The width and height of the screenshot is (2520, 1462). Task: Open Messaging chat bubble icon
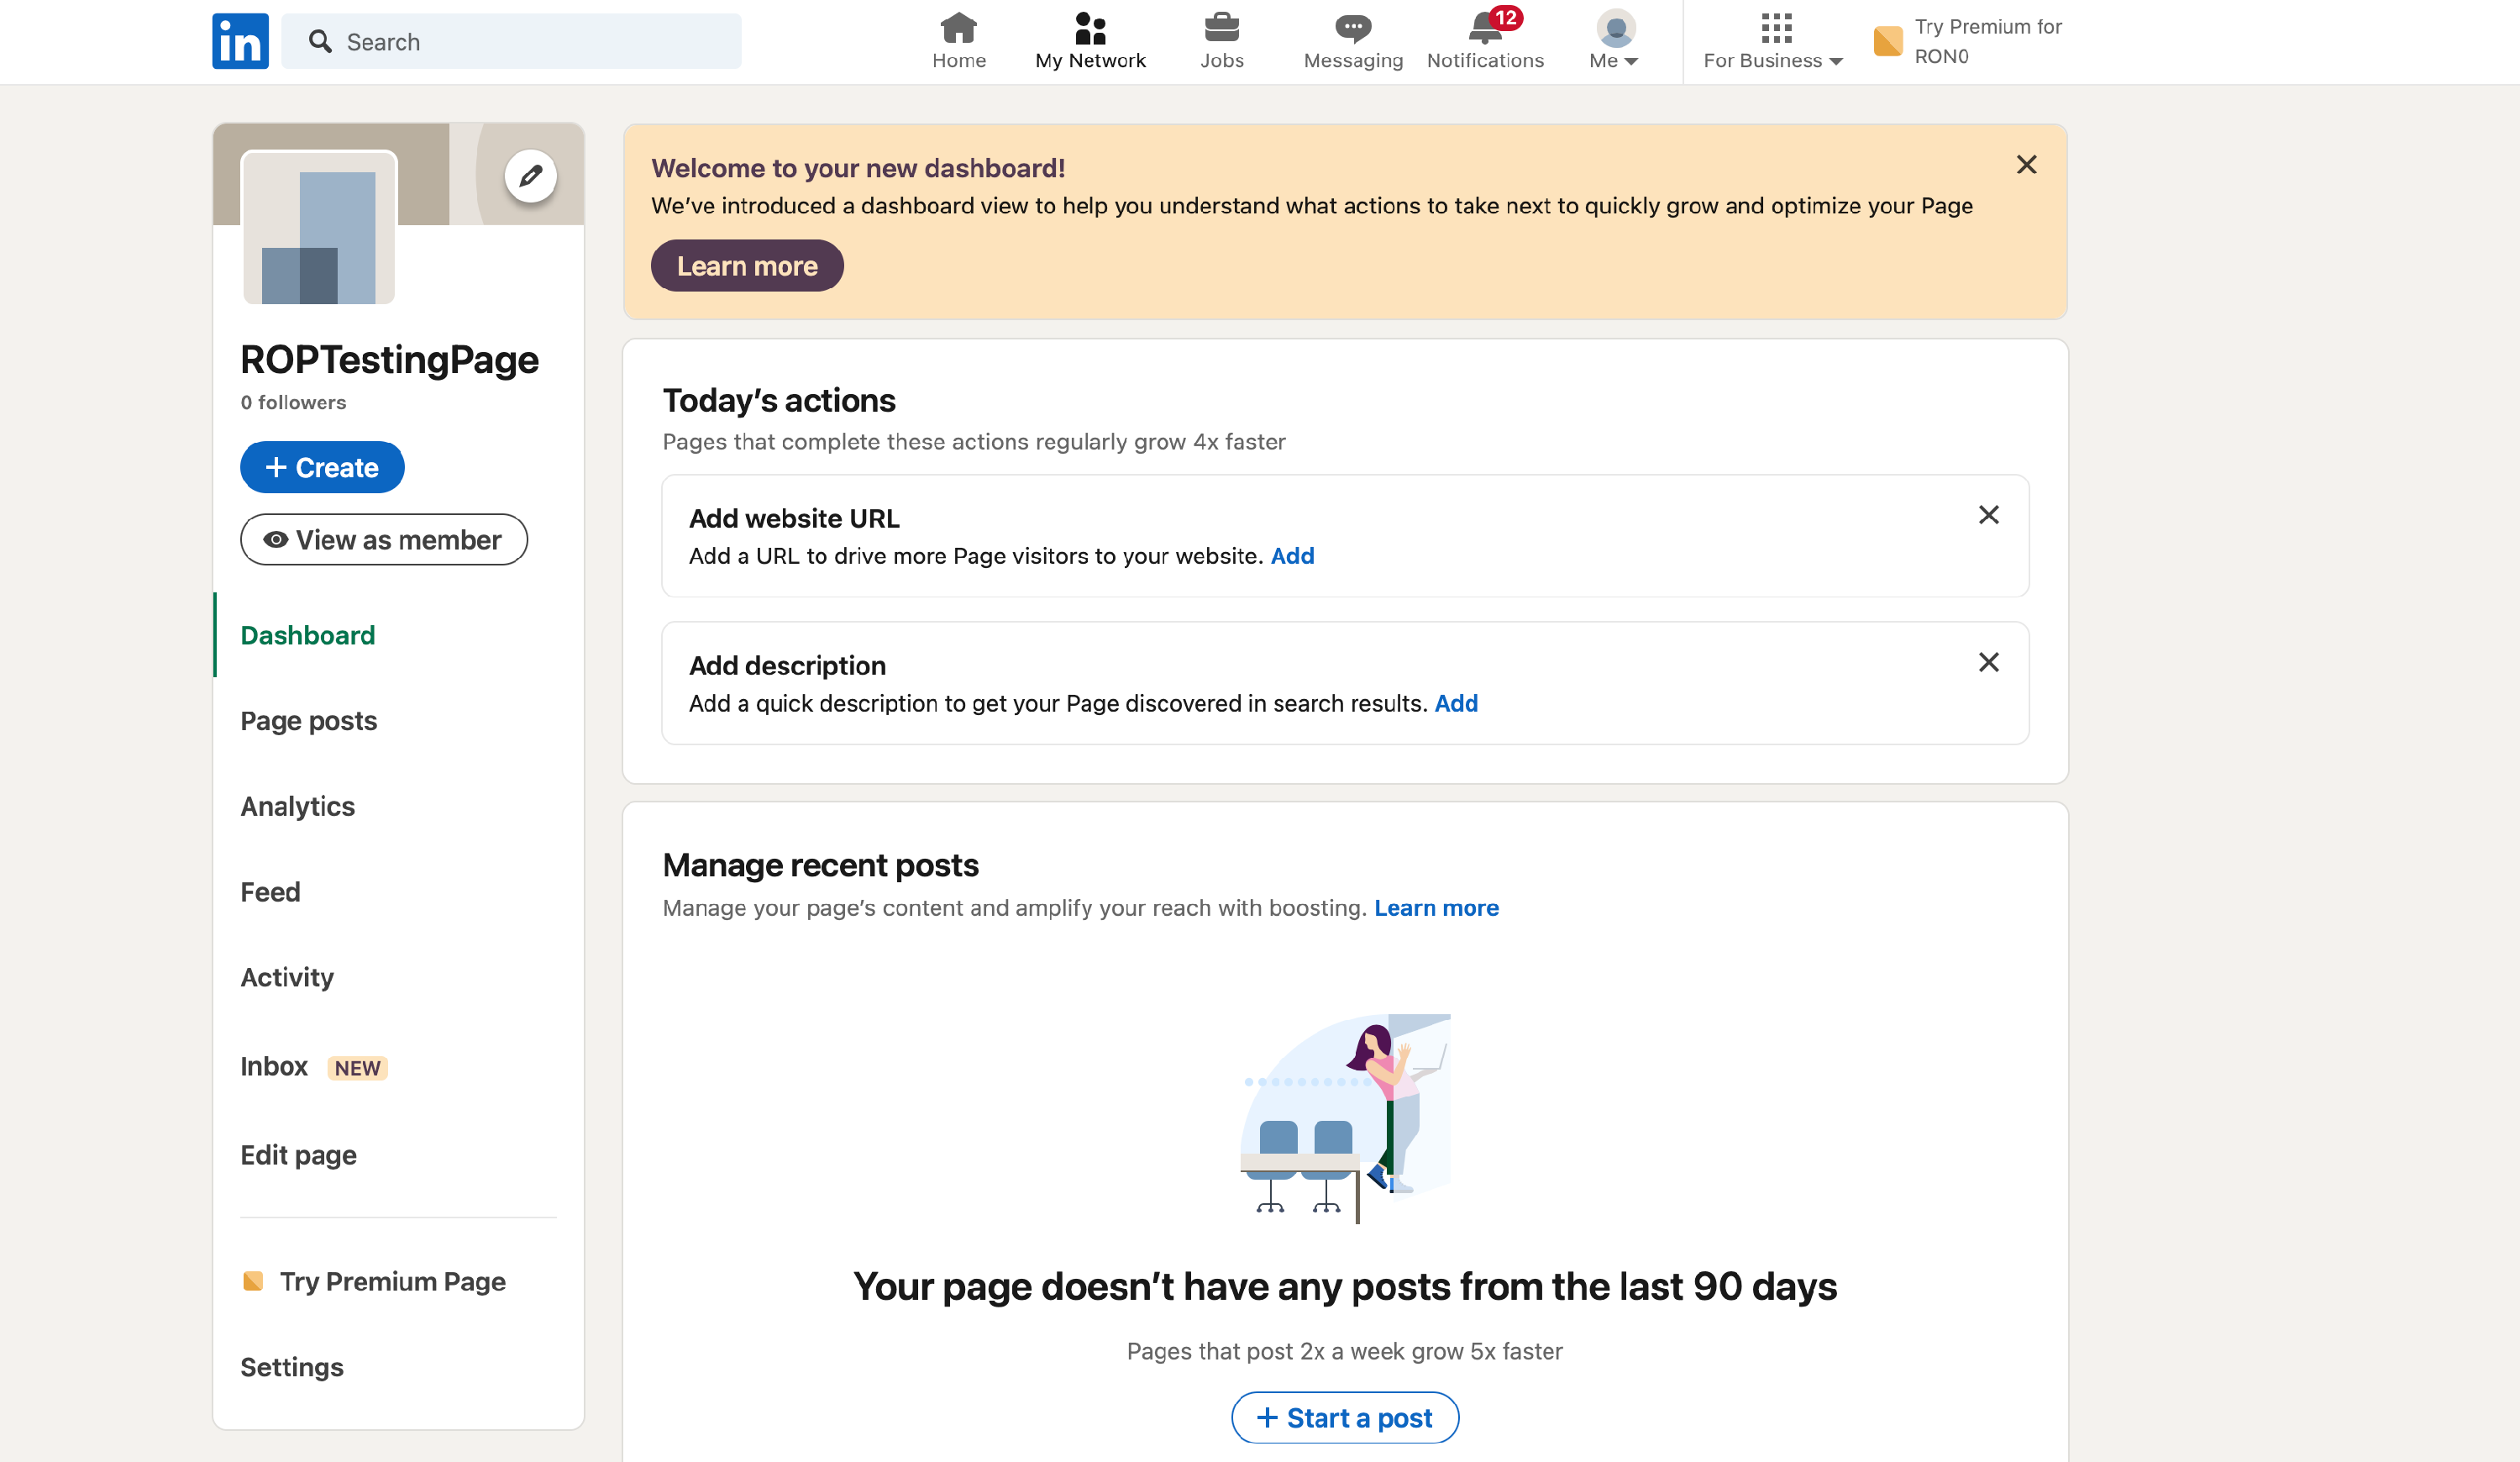tap(1352, 28)
